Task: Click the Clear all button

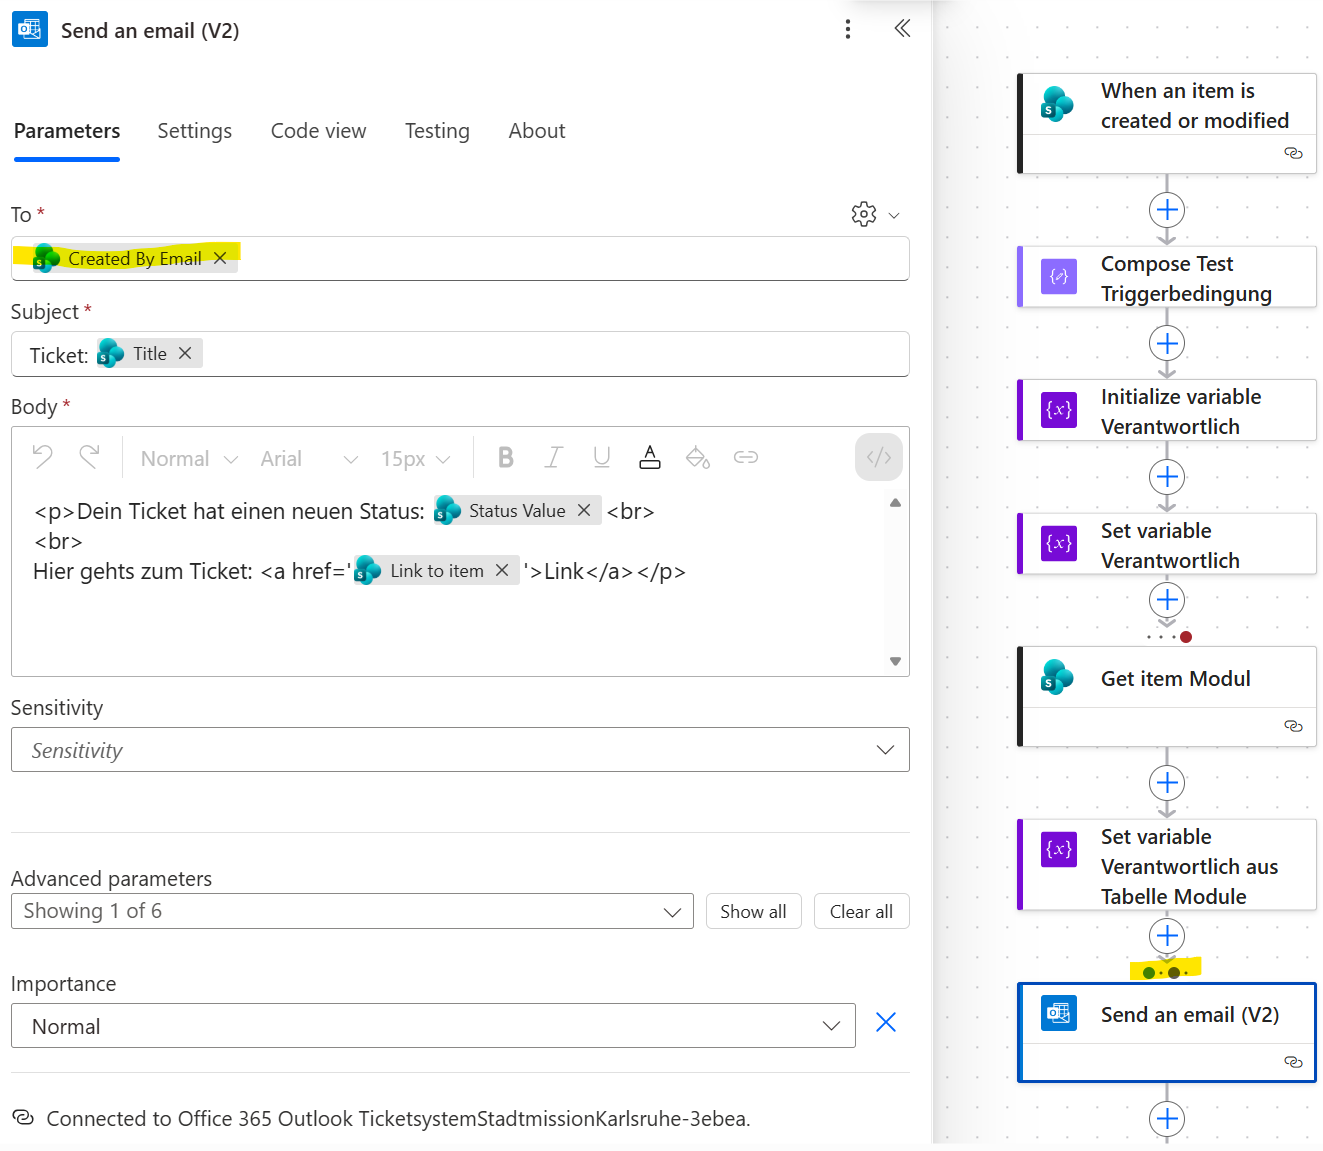Action: [861, 912]
